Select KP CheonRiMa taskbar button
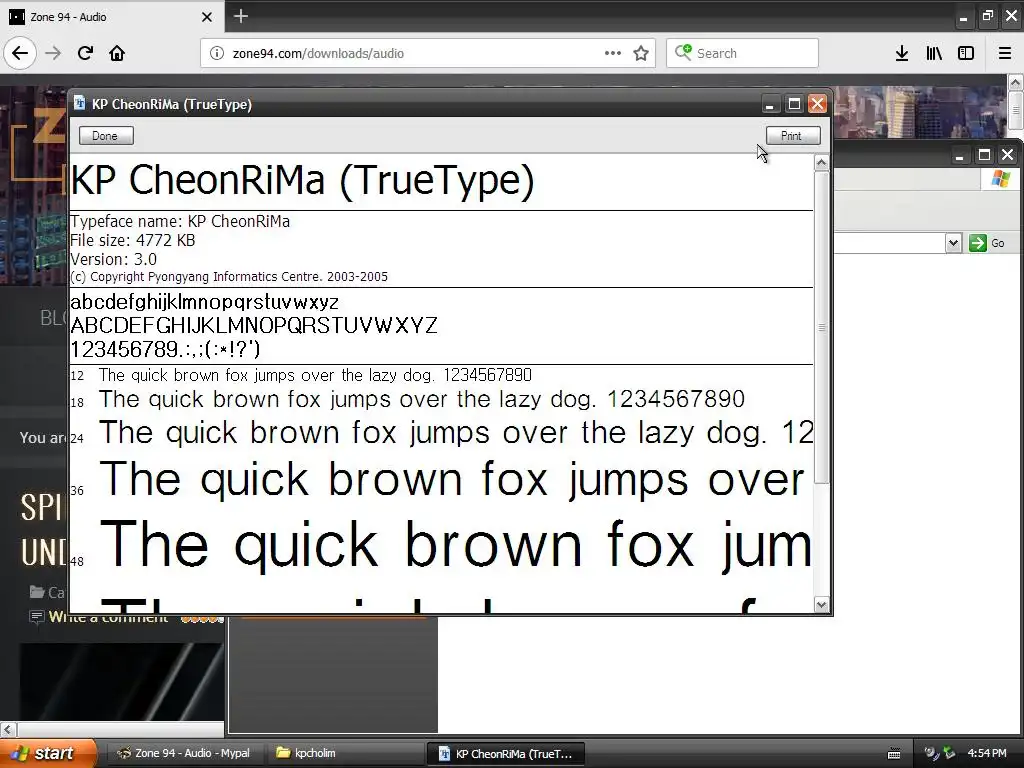This screenshot has height=768, width=1024. 505,753
